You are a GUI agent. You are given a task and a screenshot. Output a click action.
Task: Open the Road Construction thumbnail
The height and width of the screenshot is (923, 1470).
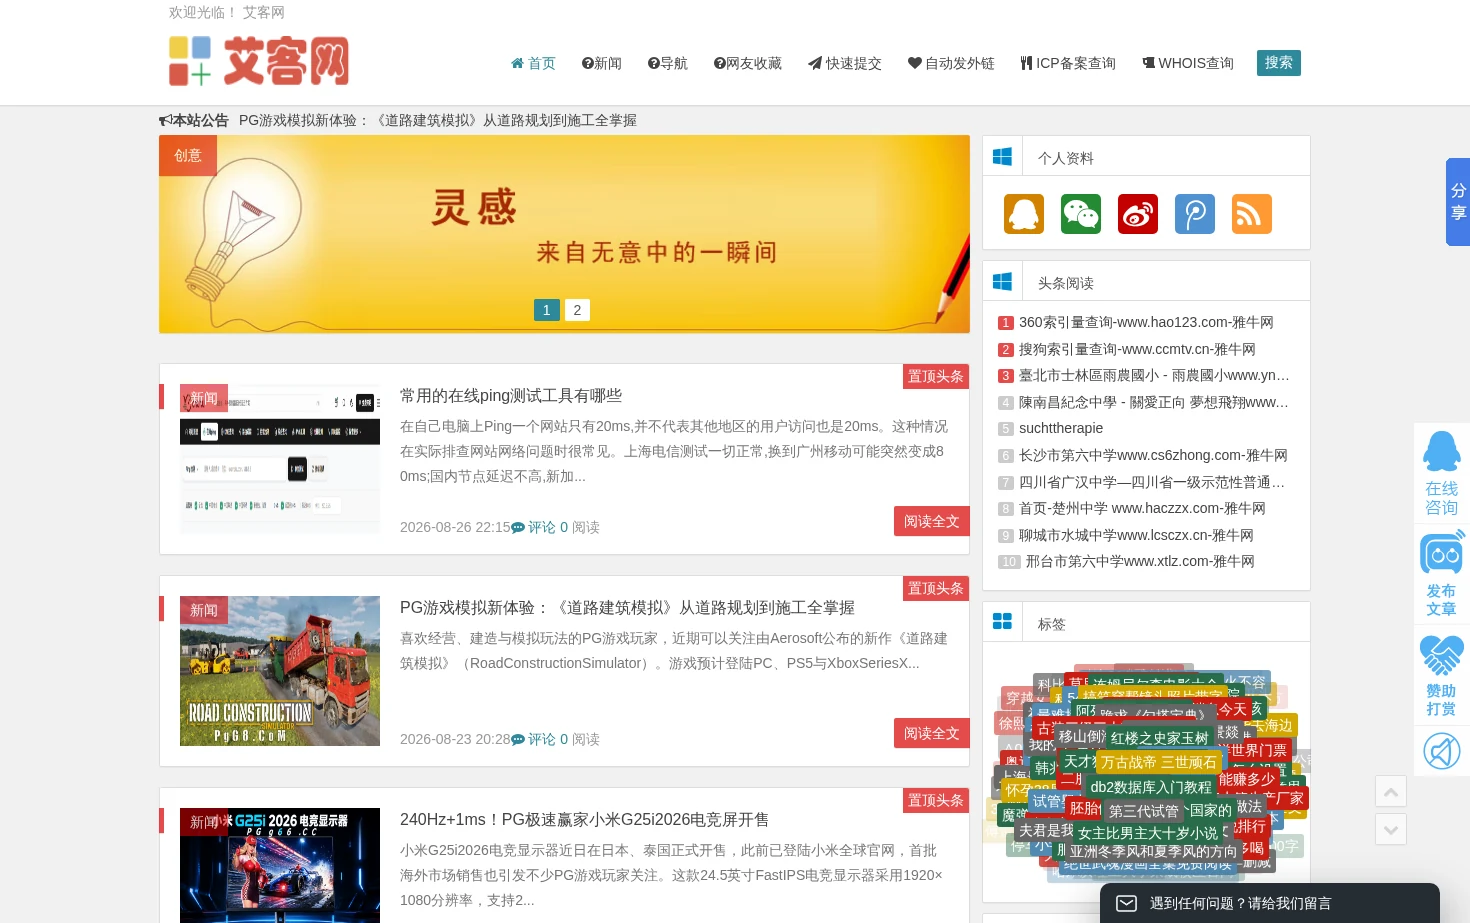pos(280,671)
